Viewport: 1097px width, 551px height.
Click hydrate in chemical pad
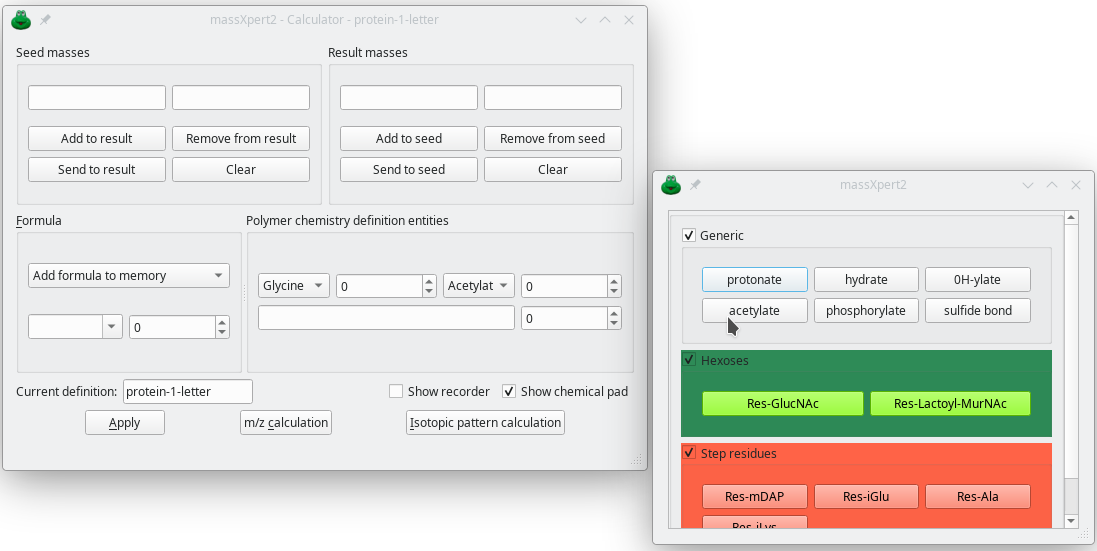(x=866, y=280)
